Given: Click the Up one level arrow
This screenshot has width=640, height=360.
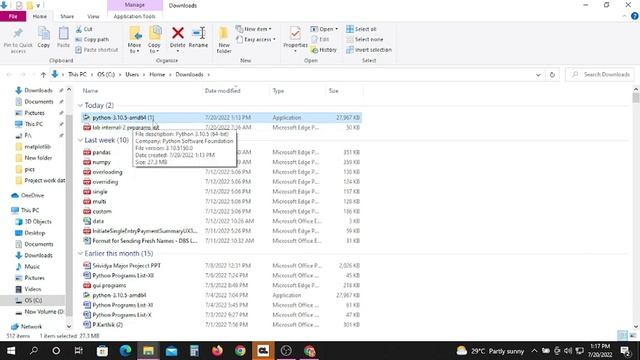Looking at the screenshot, I should click(x=43, y=75).
